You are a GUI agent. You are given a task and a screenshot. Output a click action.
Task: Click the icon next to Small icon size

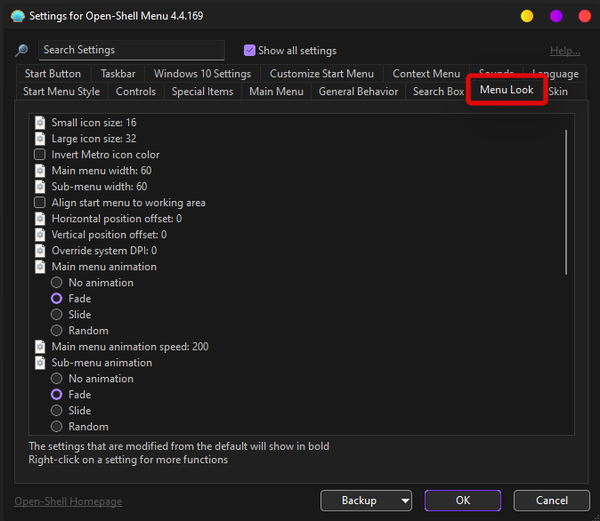(x=40, y=122)
